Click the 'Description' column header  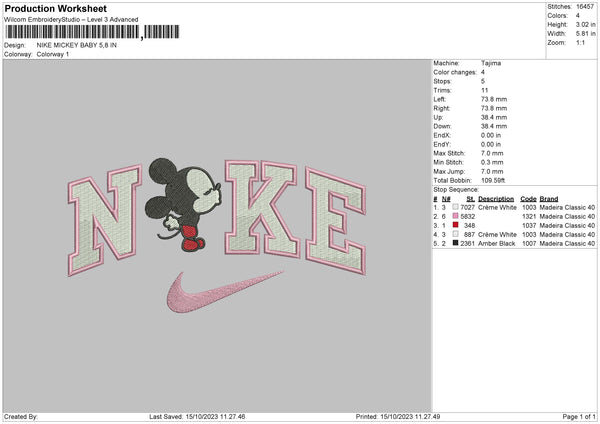(x=496, y=199)
